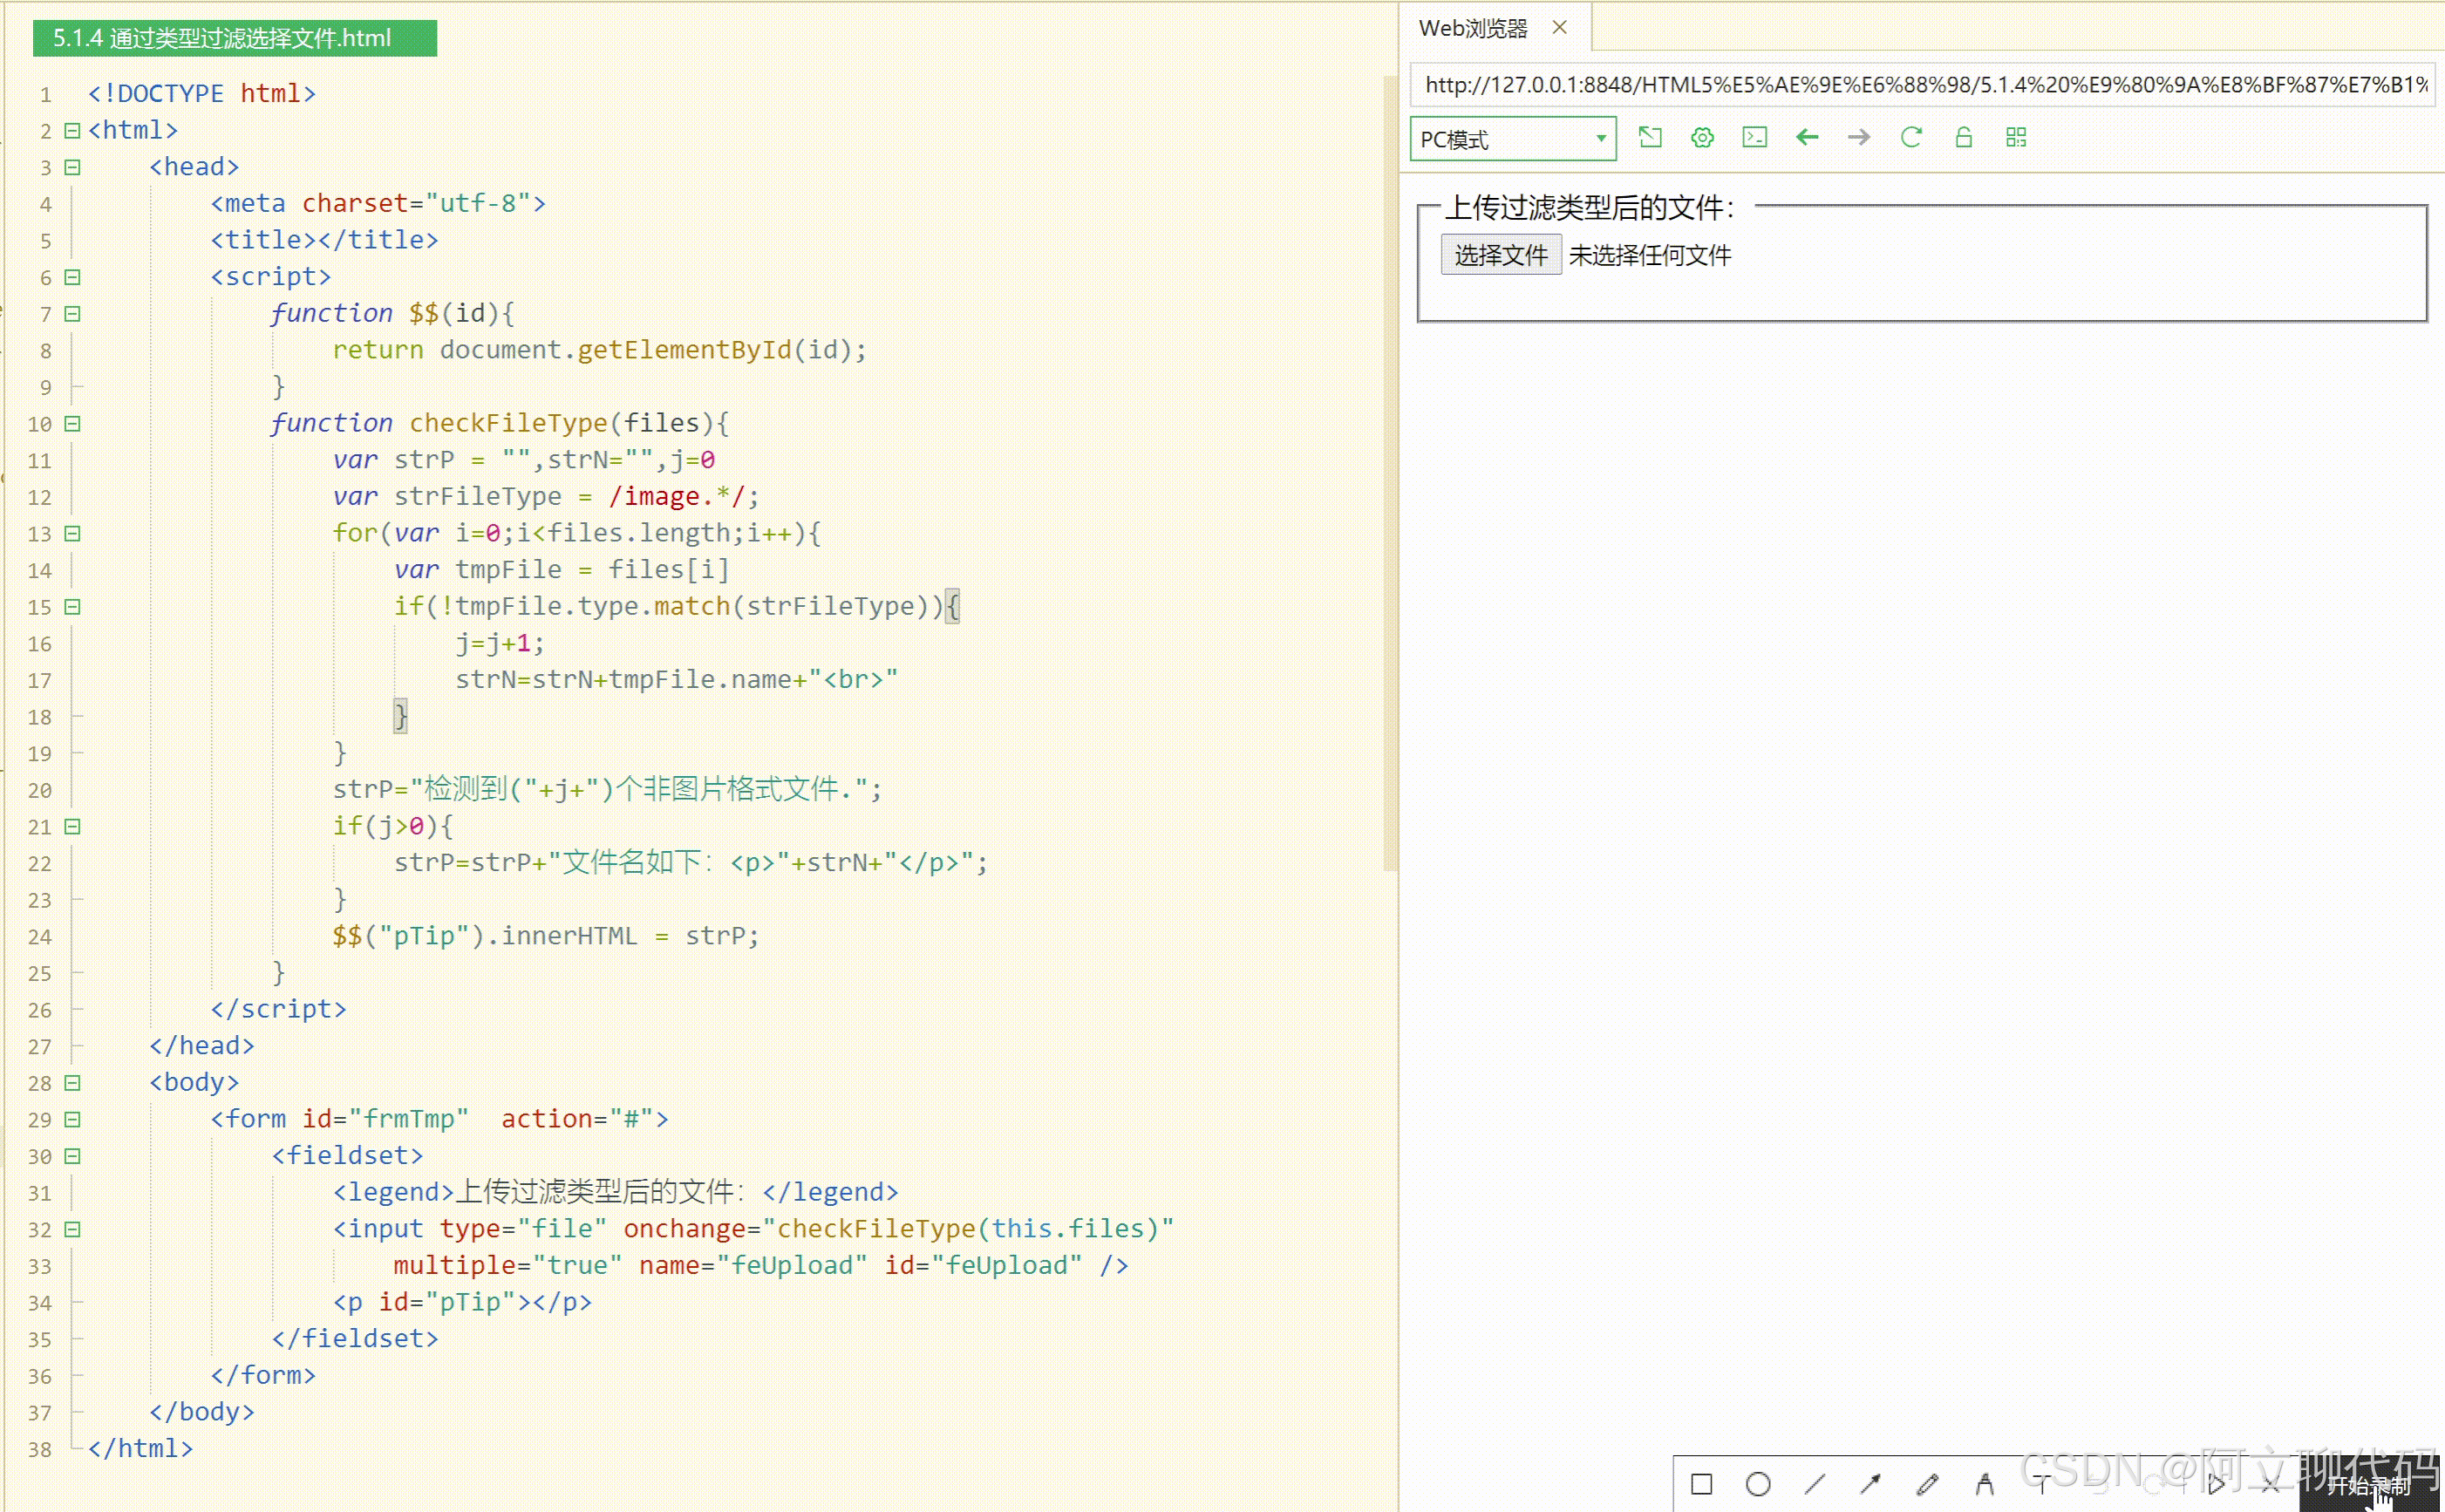Viewport: 2445px width, 1512px height.
Task: Click 未选择任何文件 text in preview
Action: (1650, 256)
